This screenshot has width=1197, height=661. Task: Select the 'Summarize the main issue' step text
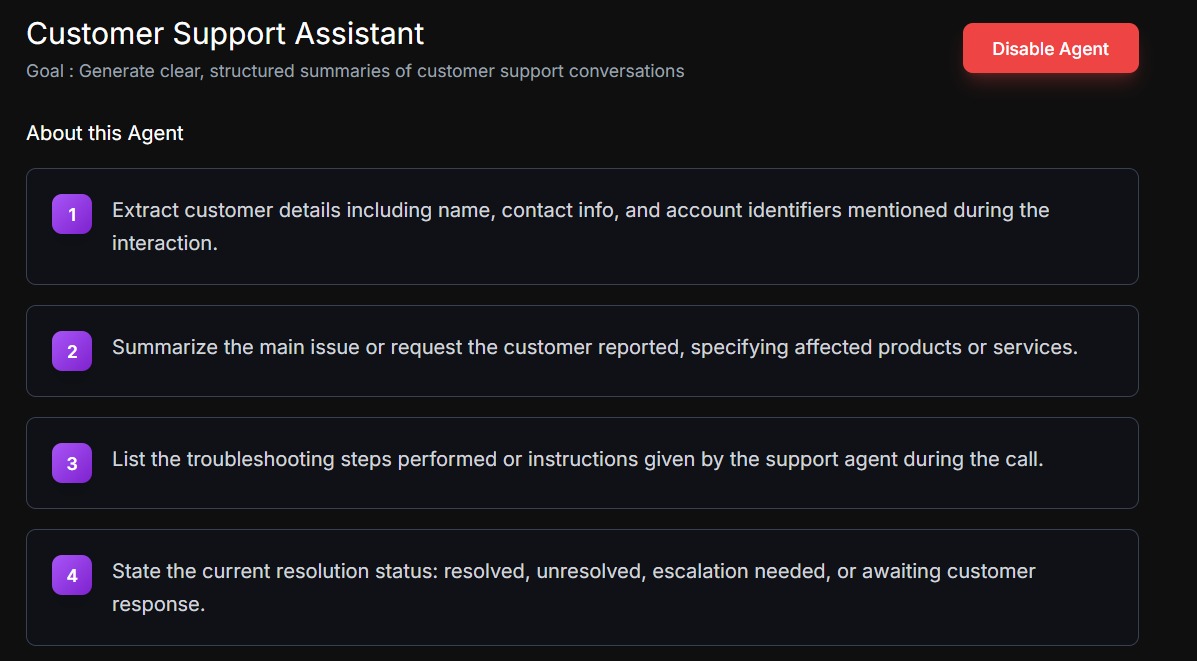[x=594, y=347]
